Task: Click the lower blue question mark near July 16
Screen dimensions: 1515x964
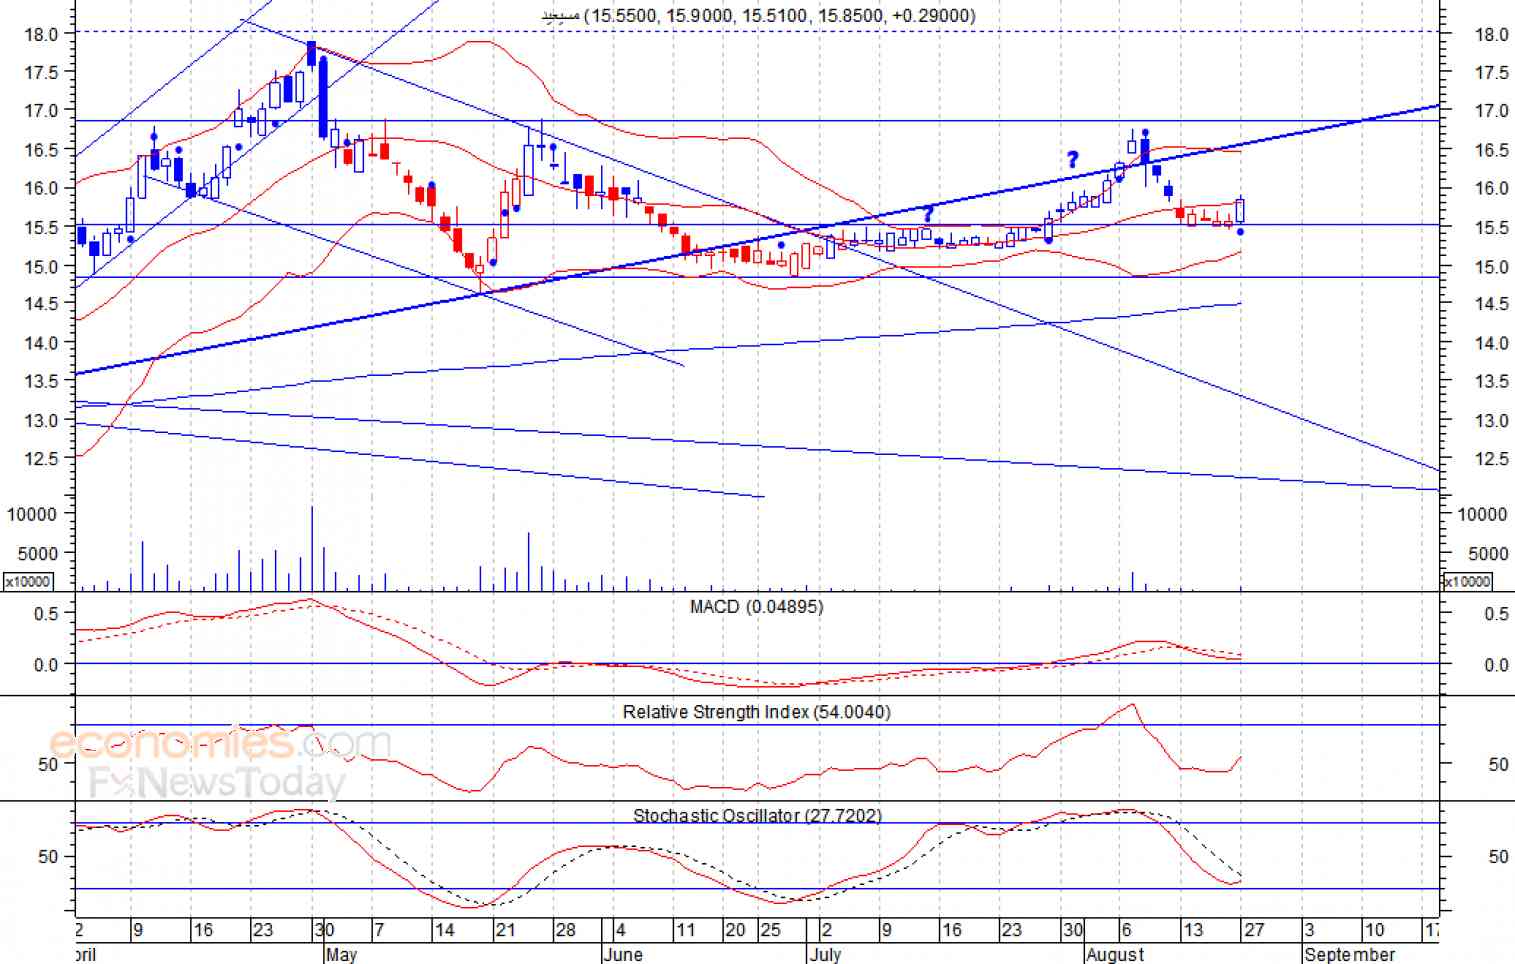Action: pyautogui.click(x=928, y=214)
